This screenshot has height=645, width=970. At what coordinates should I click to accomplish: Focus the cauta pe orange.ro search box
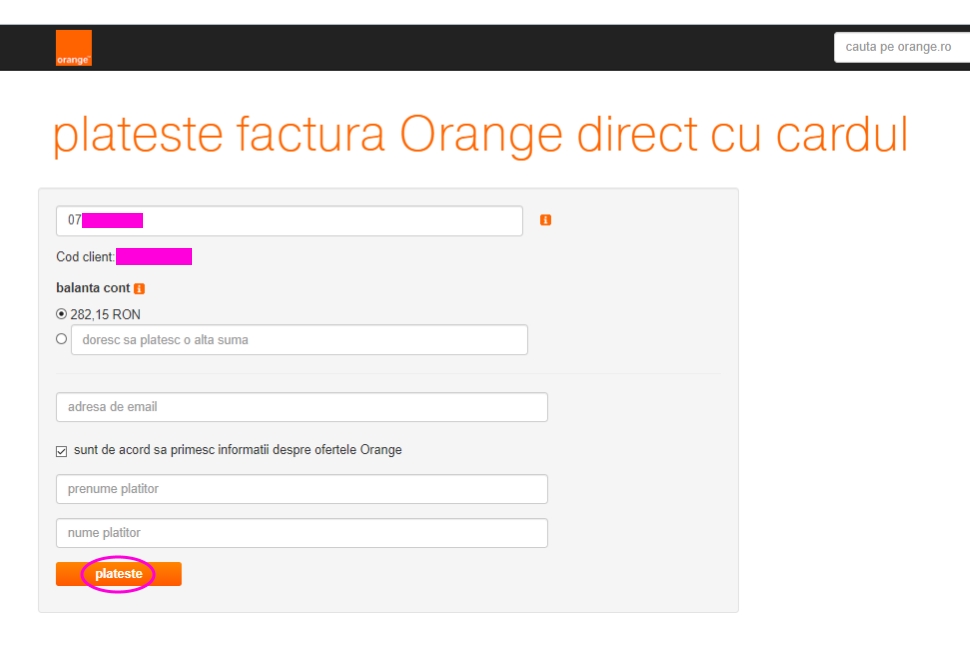900,47
